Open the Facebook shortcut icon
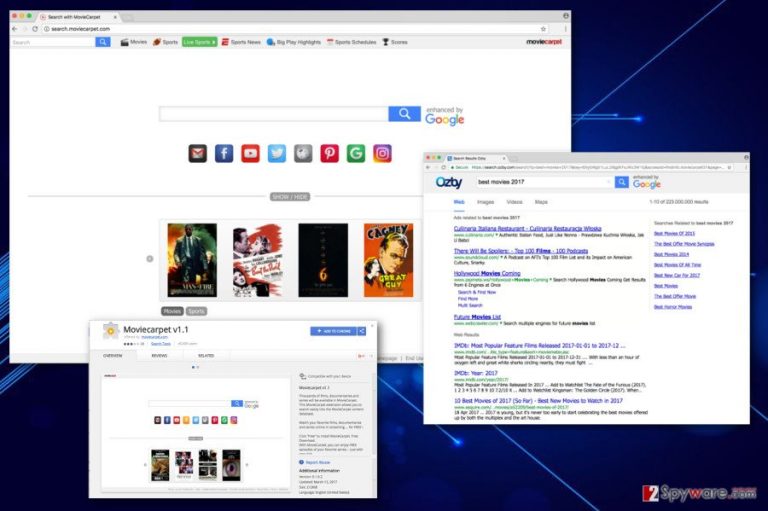The height and width of the screenshot is (511, 768). pos(224,153)
